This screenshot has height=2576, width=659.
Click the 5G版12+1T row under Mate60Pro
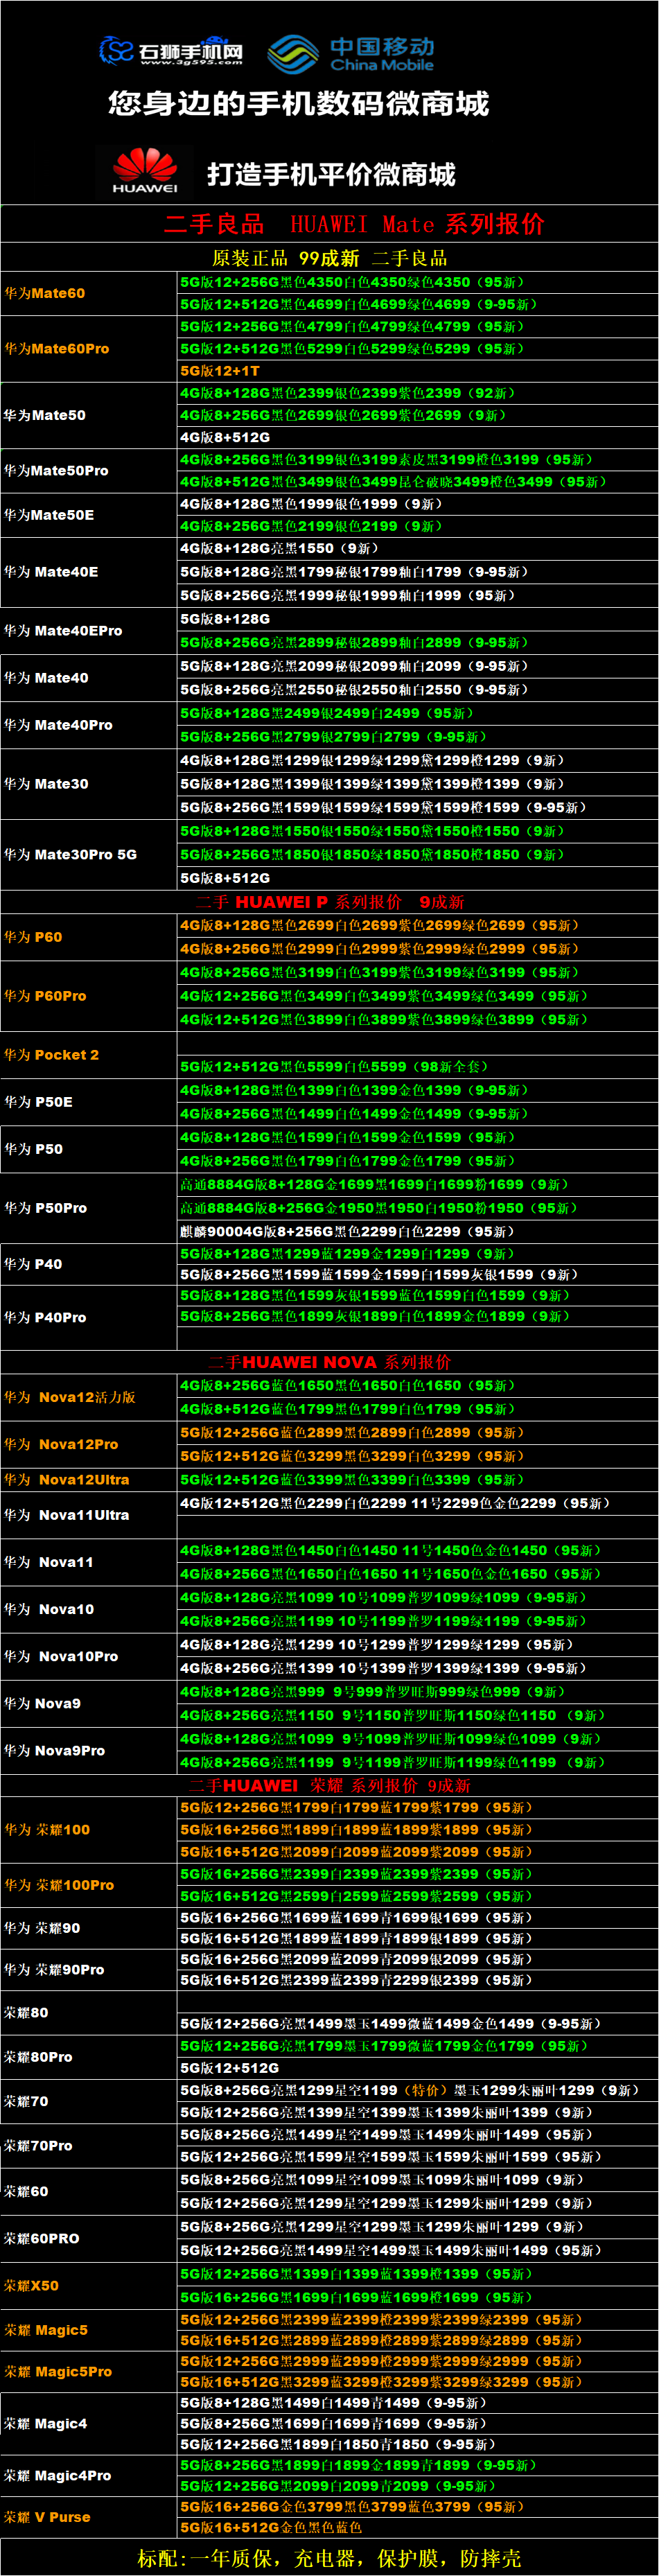pyautogui.click(x=417, y=371)
